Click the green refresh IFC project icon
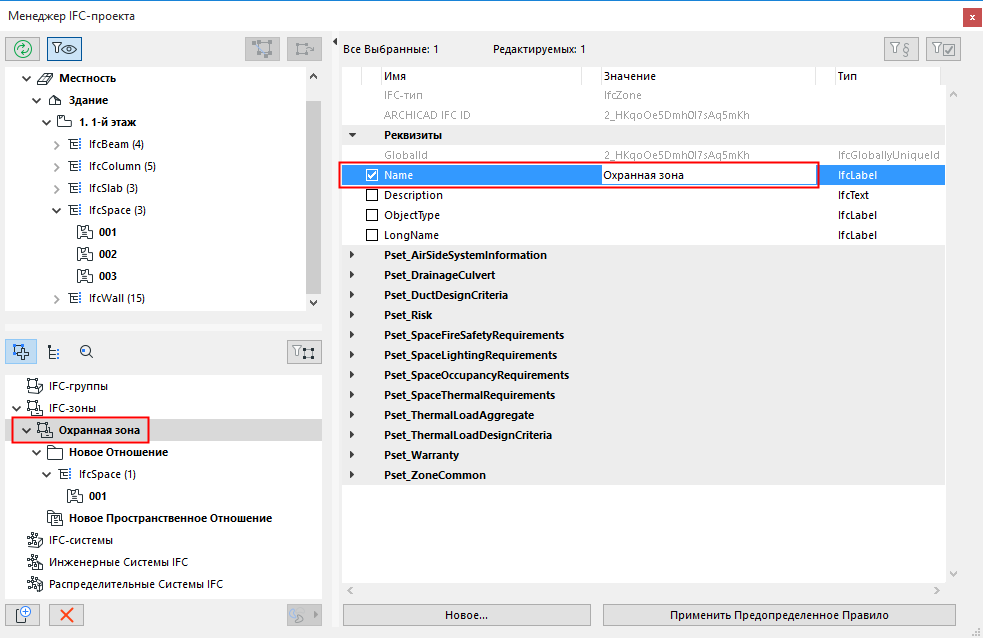 20,48
